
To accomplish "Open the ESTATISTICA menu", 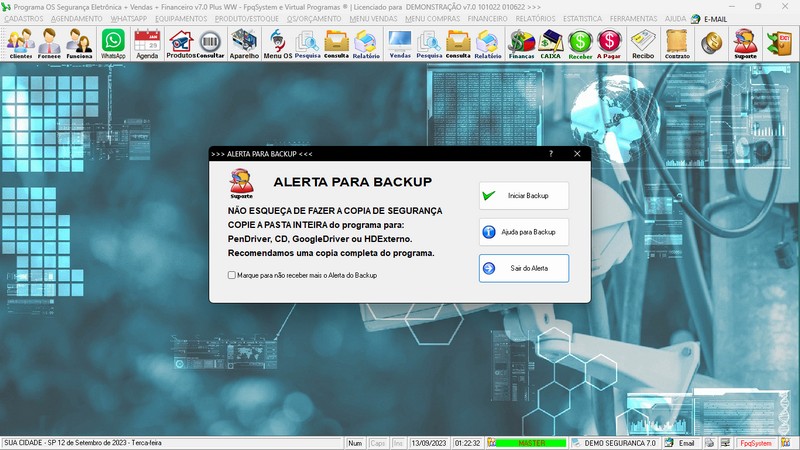I will (x=582, y=18).
